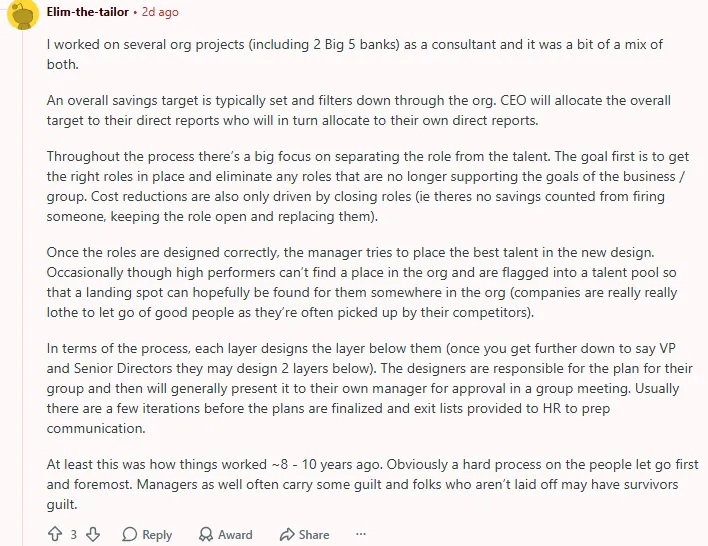Open the three-dot more options menu
This screenshot has height=546, width=708.
pos(360,534)
